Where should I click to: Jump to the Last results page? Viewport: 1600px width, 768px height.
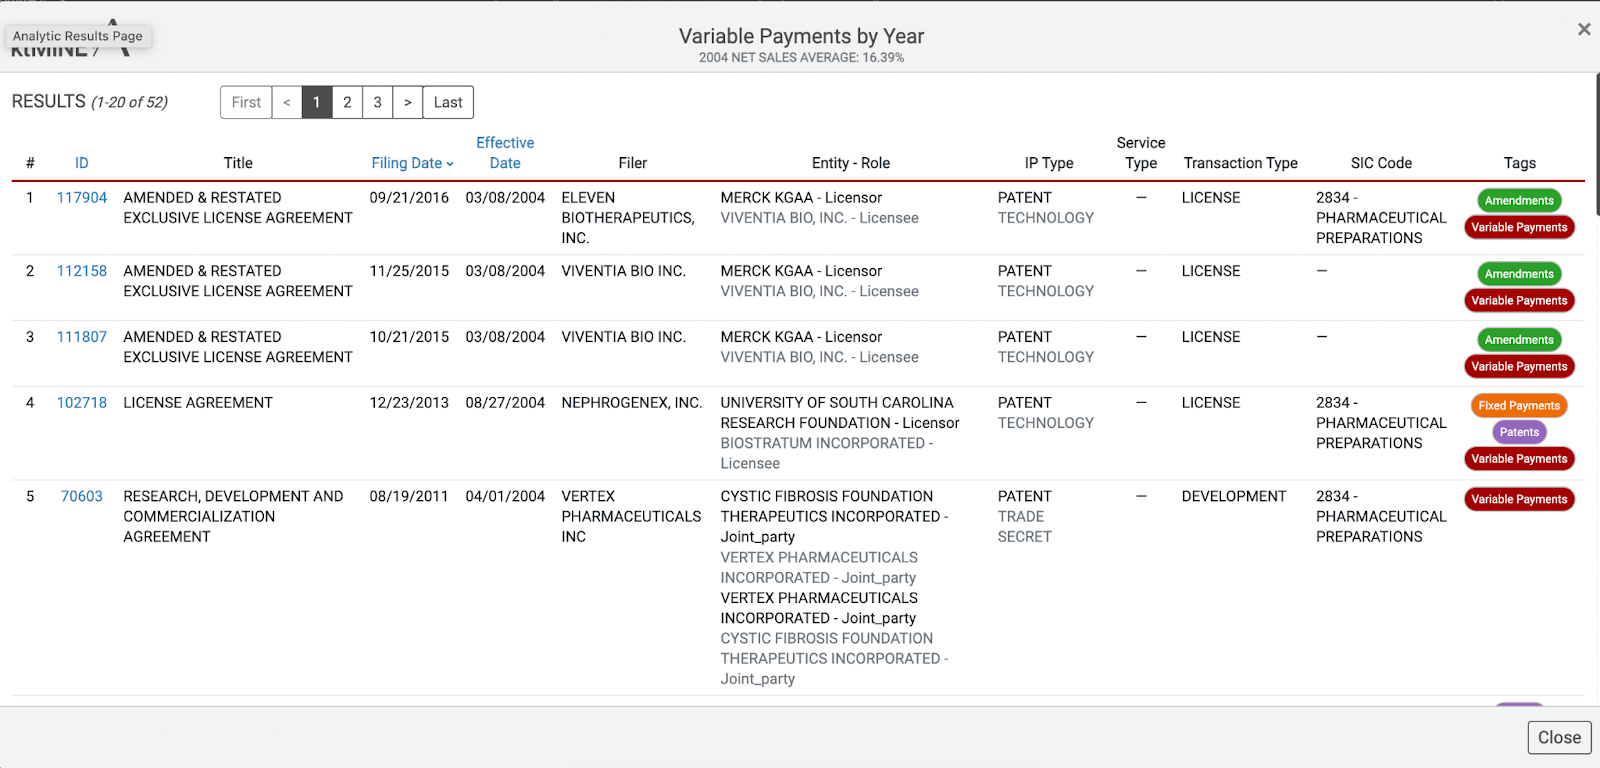coord(448,102)
